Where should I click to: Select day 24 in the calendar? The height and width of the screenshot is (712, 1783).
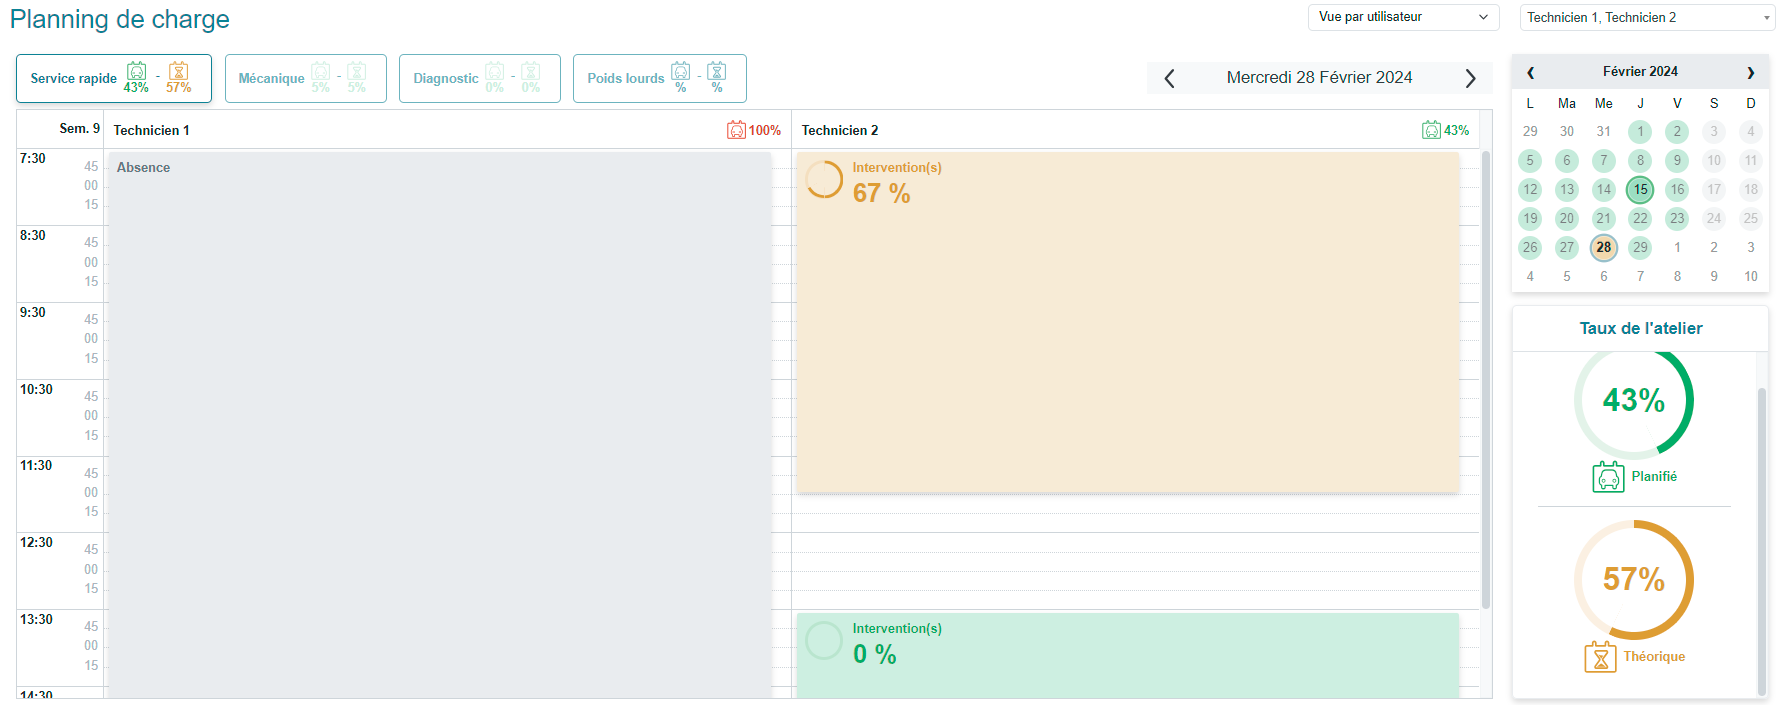point(1714,218)
